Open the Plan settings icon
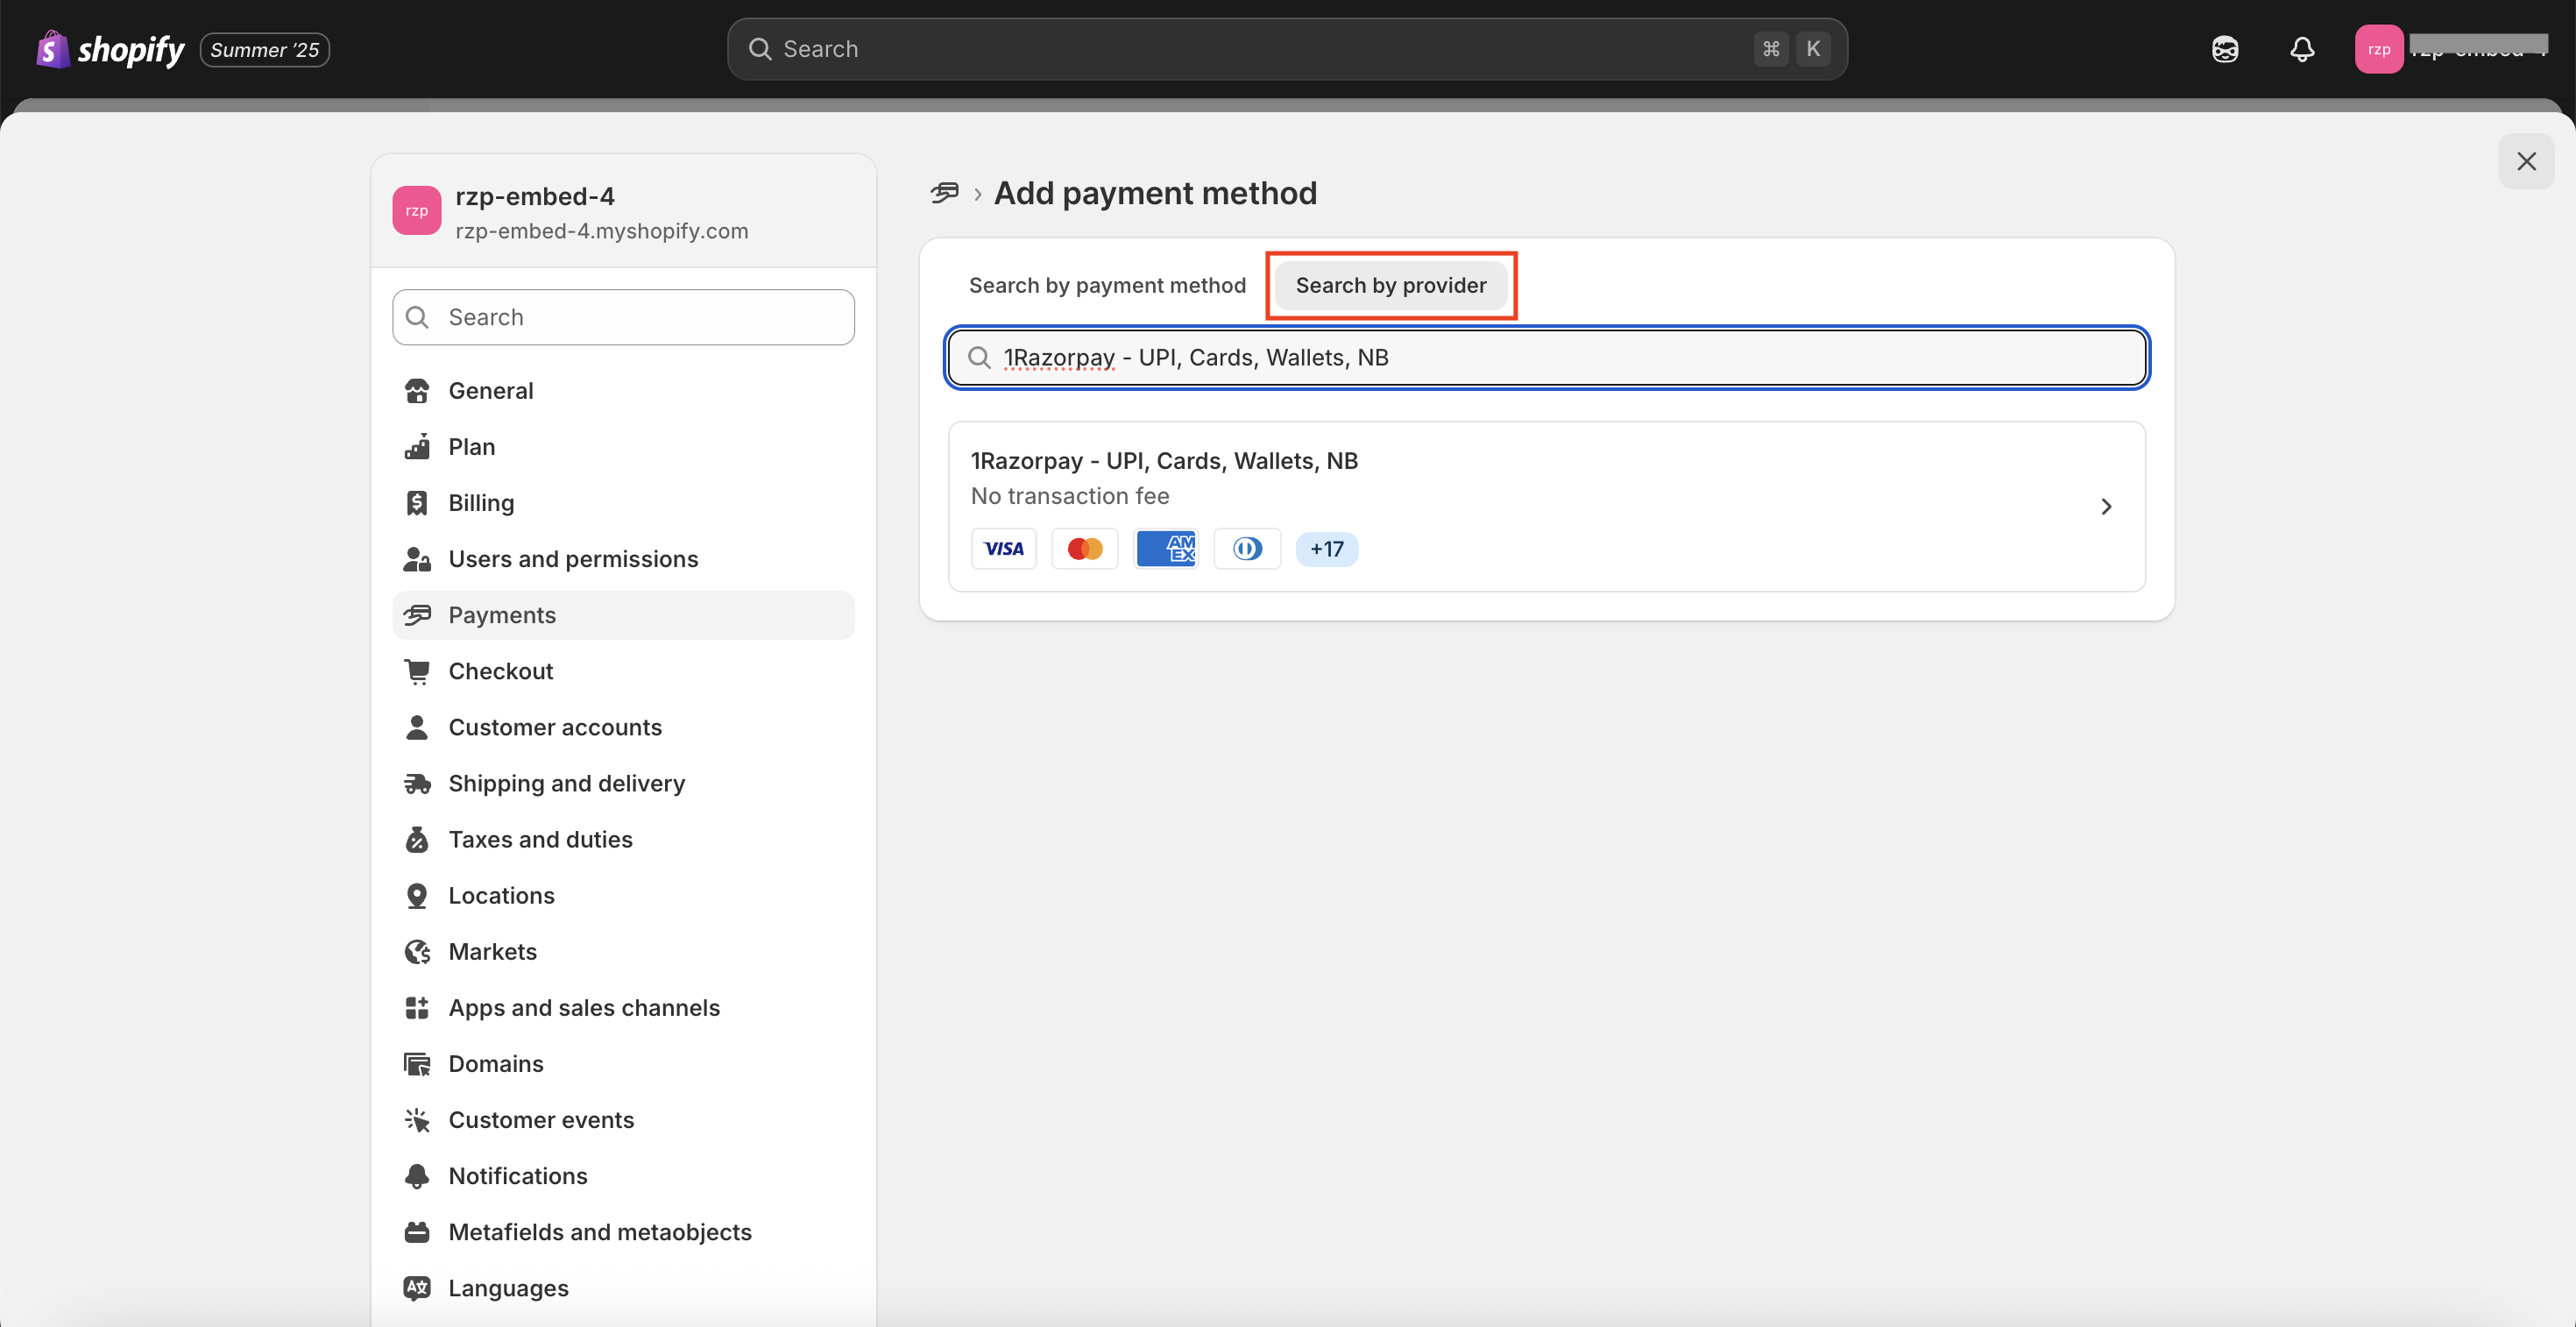2576x1327 pixels. 417,447
